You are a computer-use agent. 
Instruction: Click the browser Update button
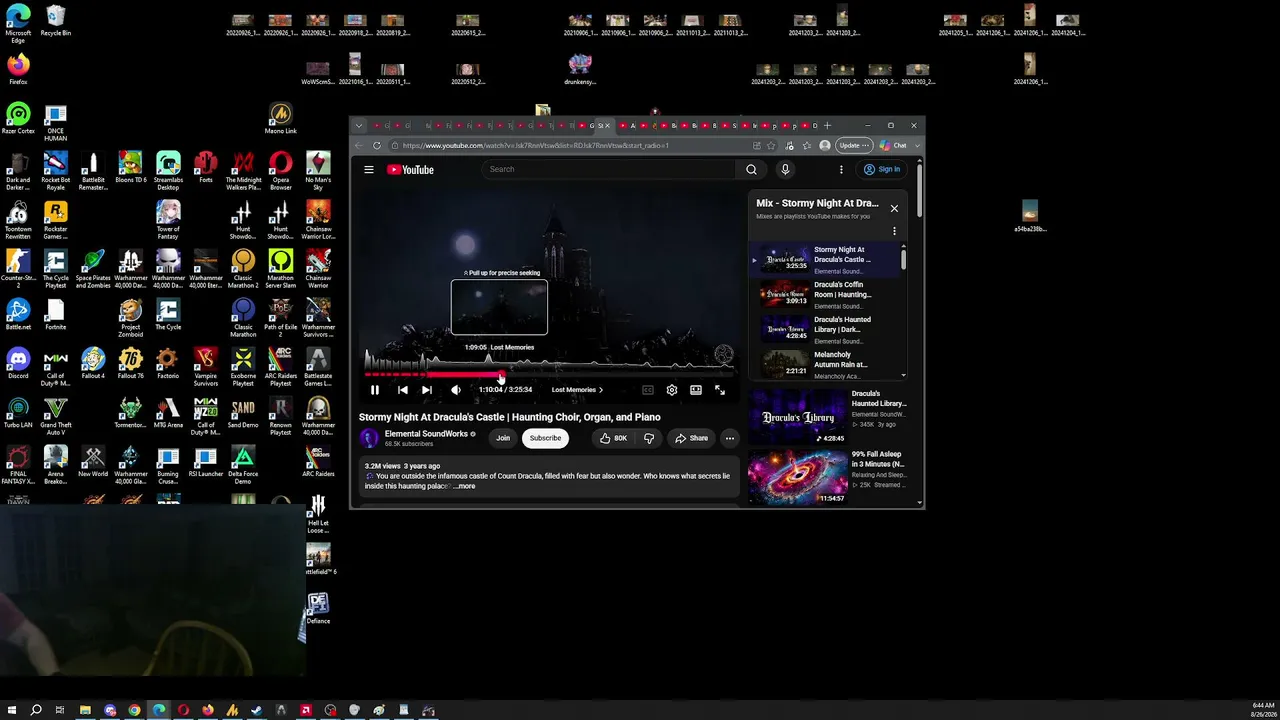853,146
